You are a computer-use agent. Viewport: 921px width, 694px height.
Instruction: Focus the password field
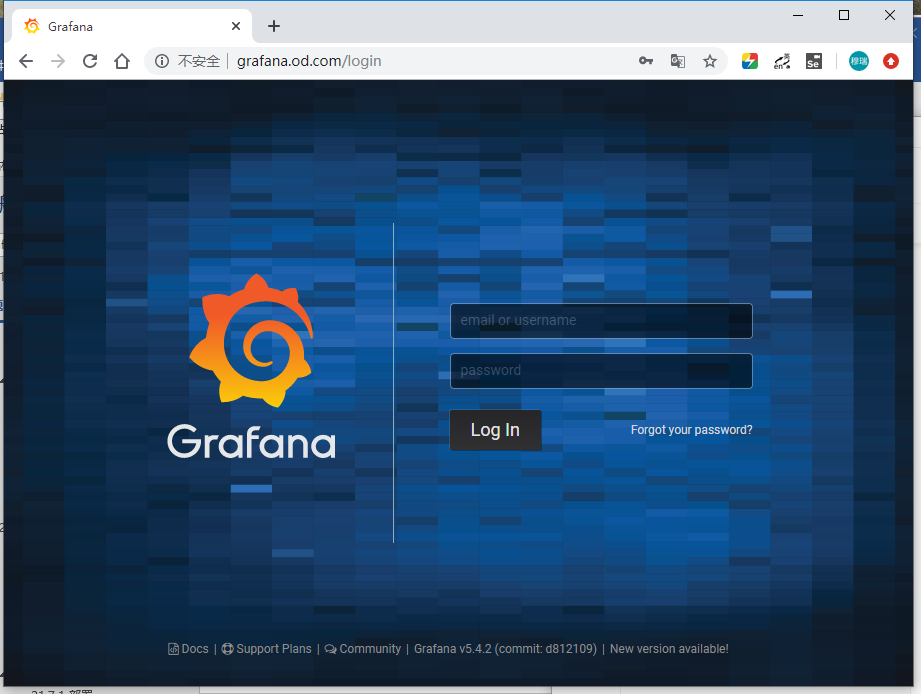pos(601,370)
